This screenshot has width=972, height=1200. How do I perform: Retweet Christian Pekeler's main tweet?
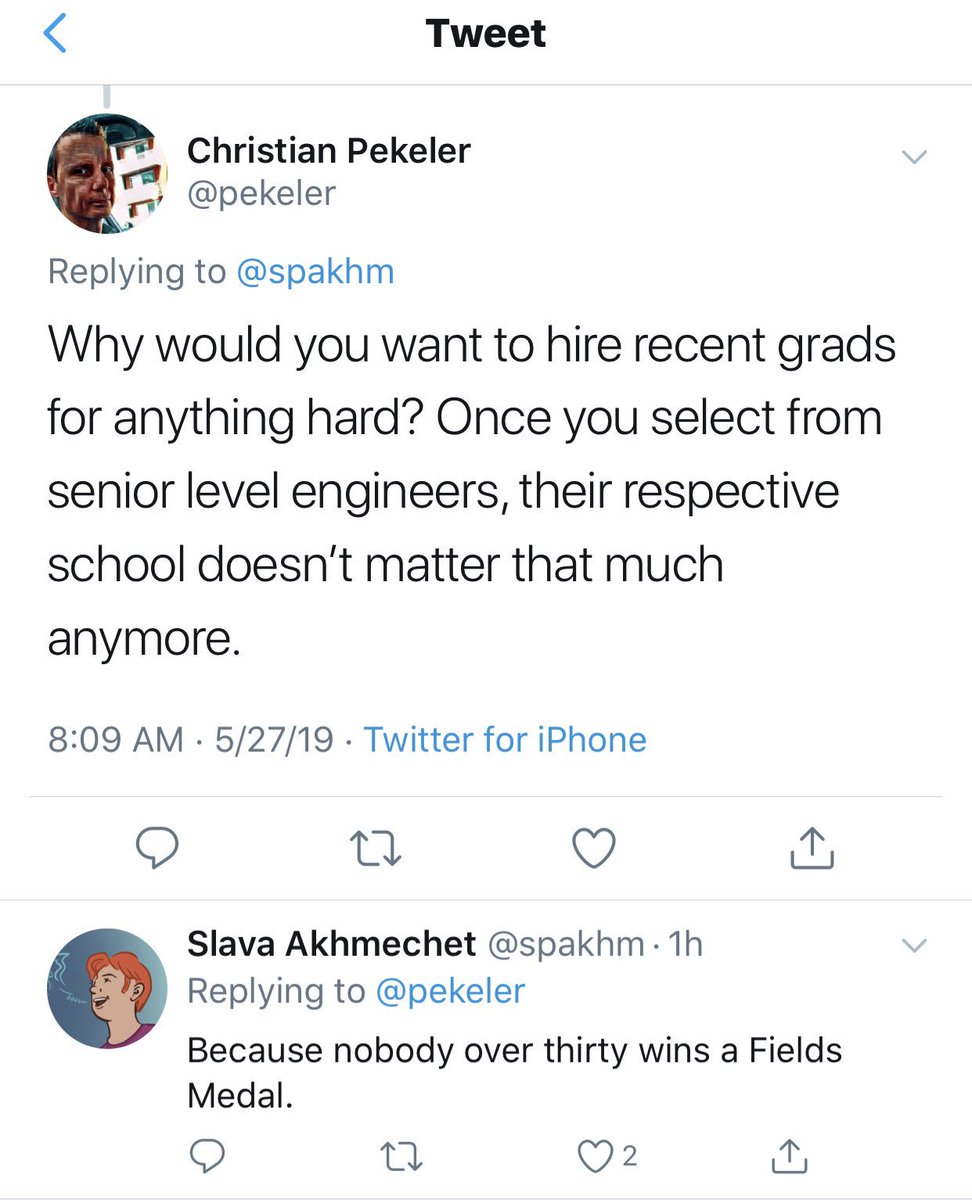(x=376, y=849)
